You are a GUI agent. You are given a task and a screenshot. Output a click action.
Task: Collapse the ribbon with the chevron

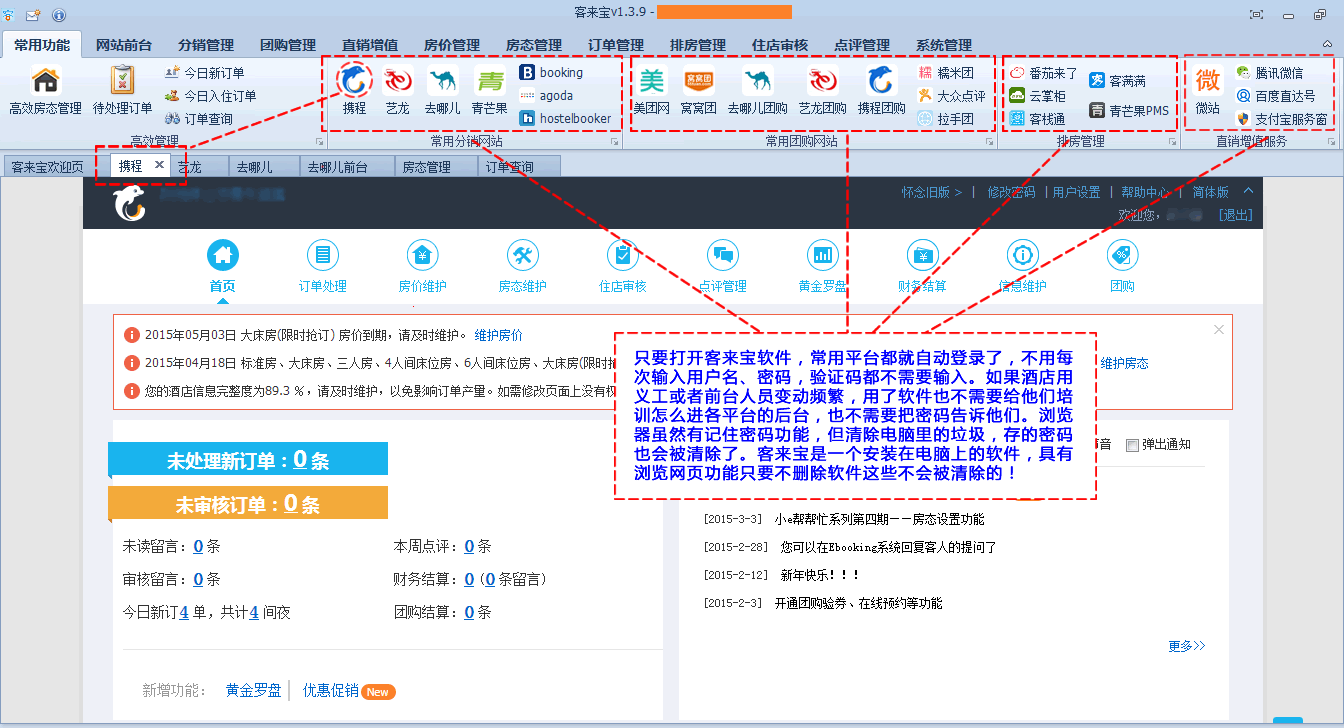(x=1327, y=45)
